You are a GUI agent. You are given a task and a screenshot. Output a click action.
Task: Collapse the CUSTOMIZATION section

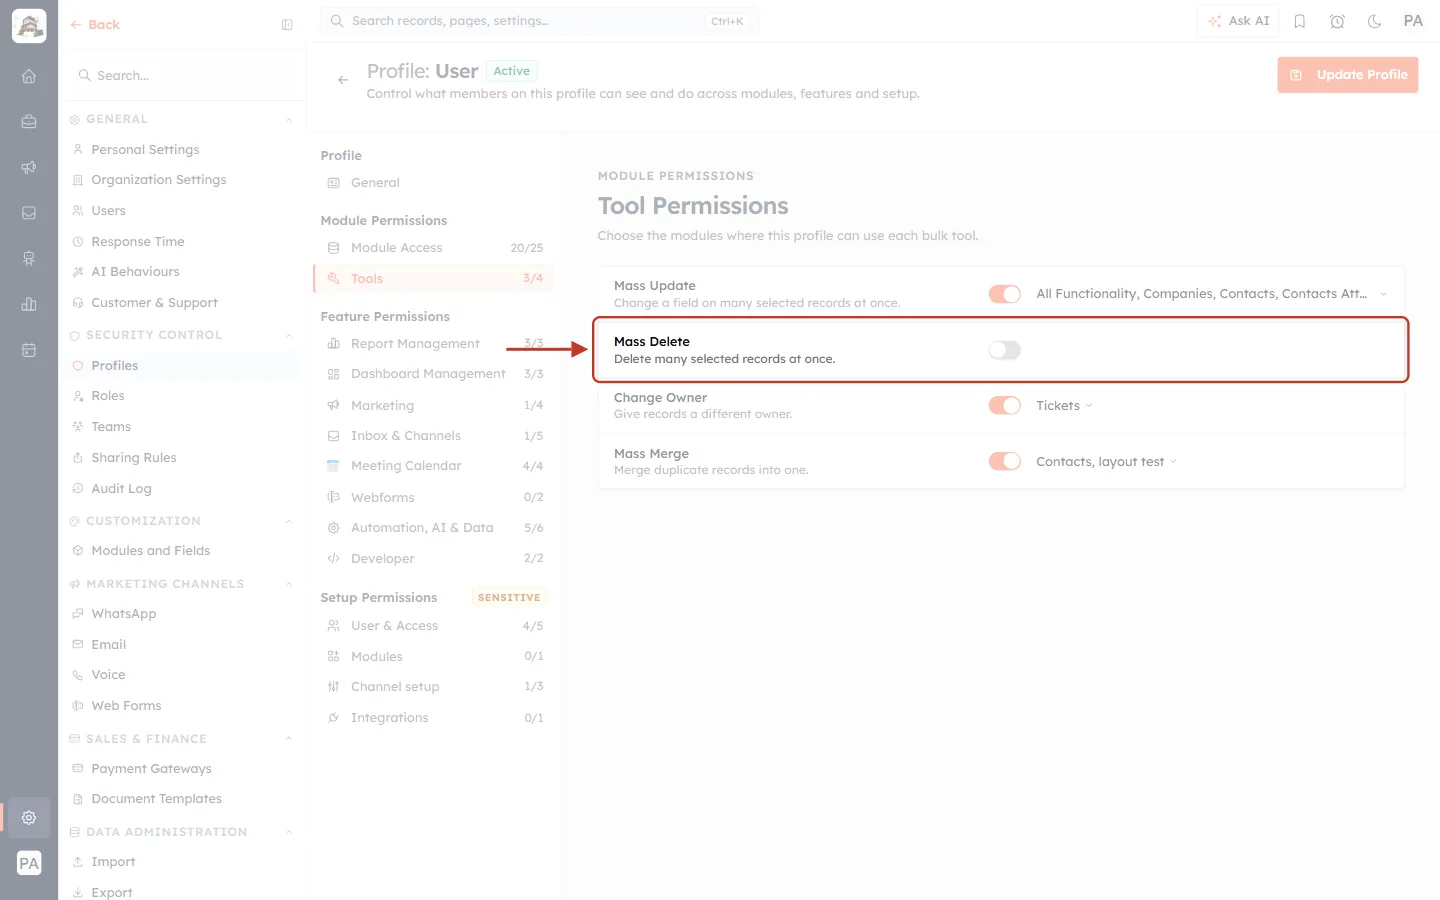pyautogui.click(x=289, y=521)
